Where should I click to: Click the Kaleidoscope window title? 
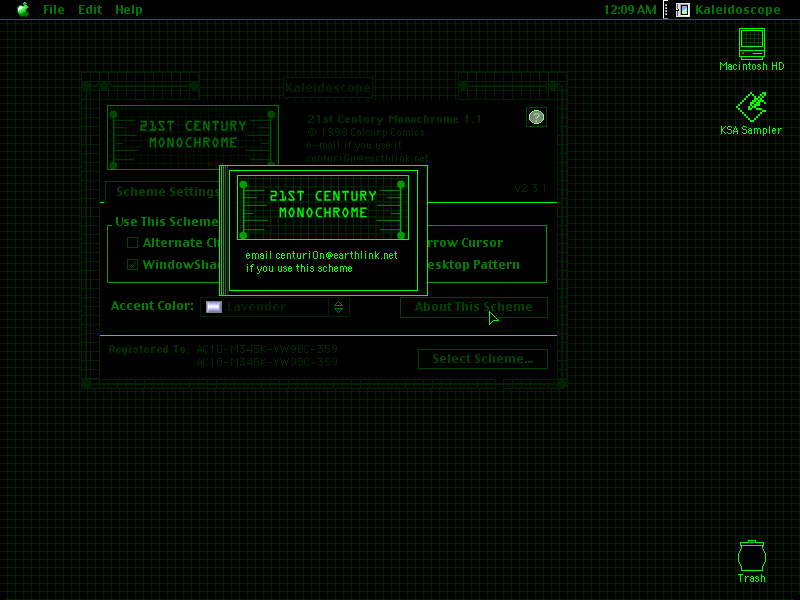coord(328,88)
